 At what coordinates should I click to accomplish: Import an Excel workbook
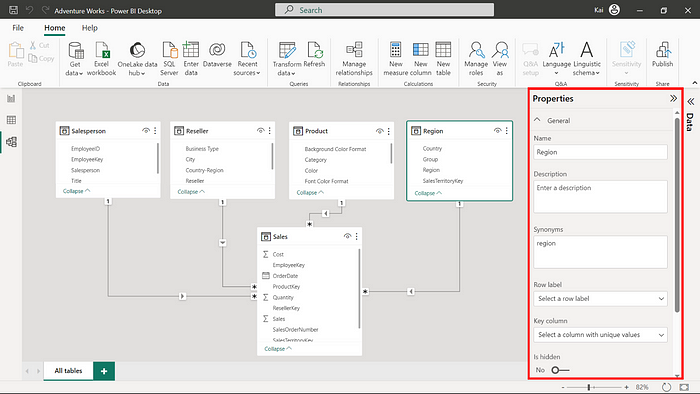(x=101, y=58)
